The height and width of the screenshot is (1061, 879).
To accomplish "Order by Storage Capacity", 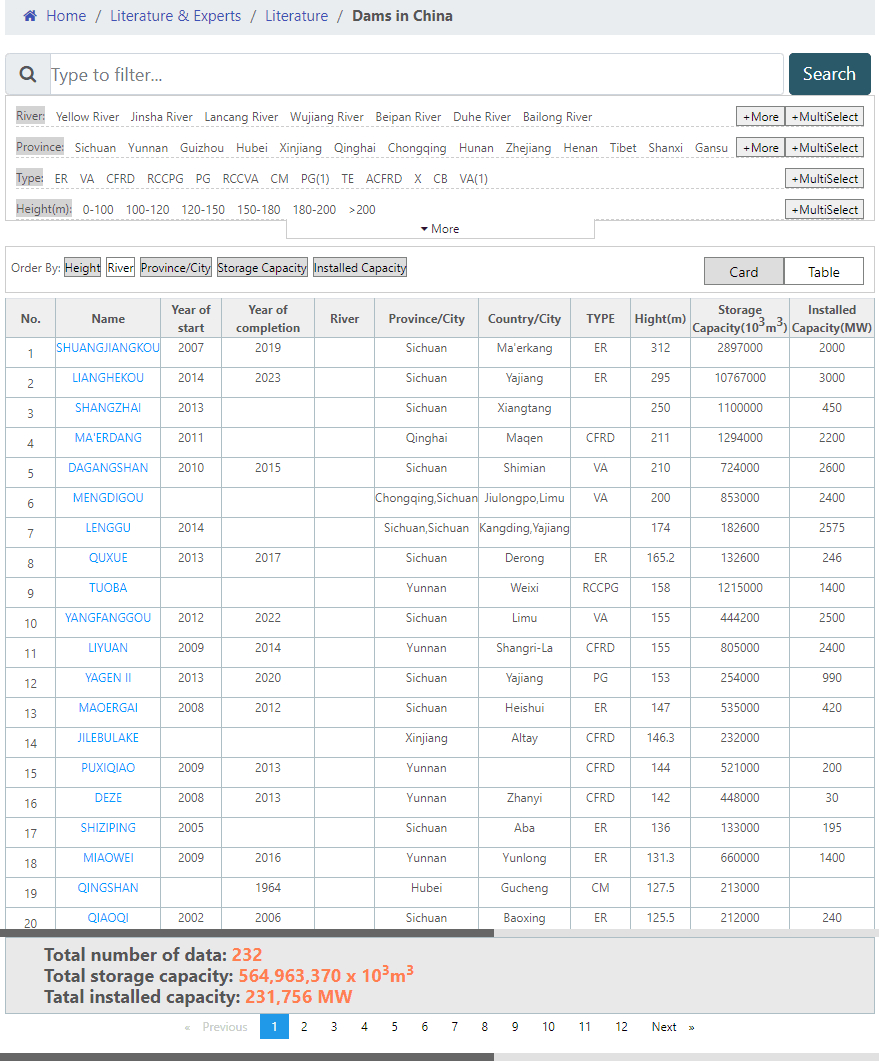I will 262,267.
